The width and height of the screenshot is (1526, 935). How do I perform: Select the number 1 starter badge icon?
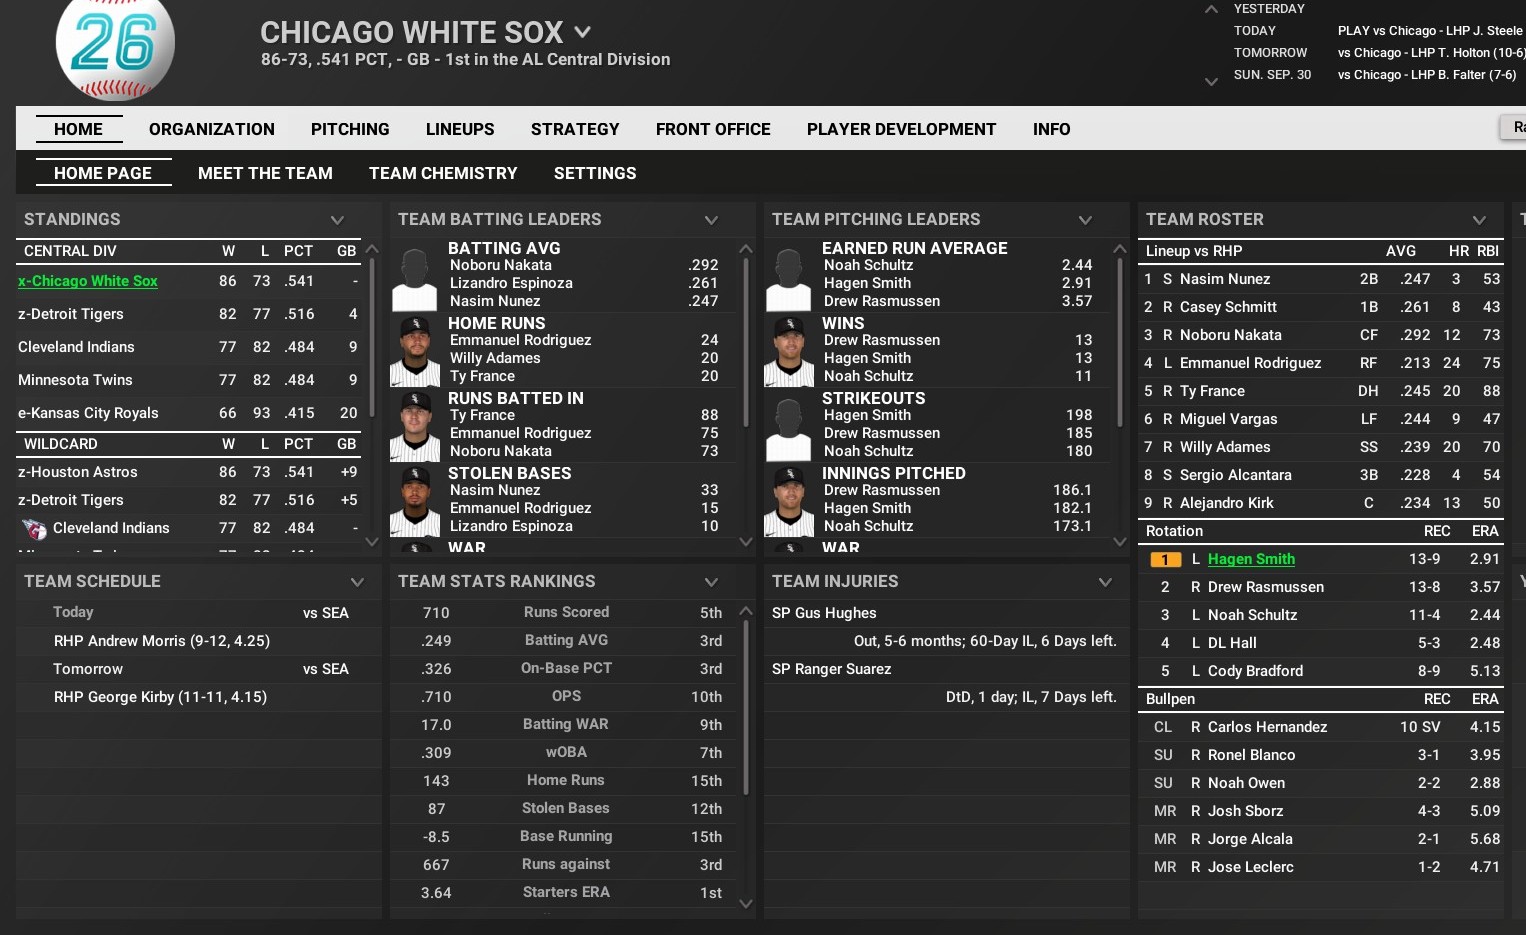pos(1165,560)
